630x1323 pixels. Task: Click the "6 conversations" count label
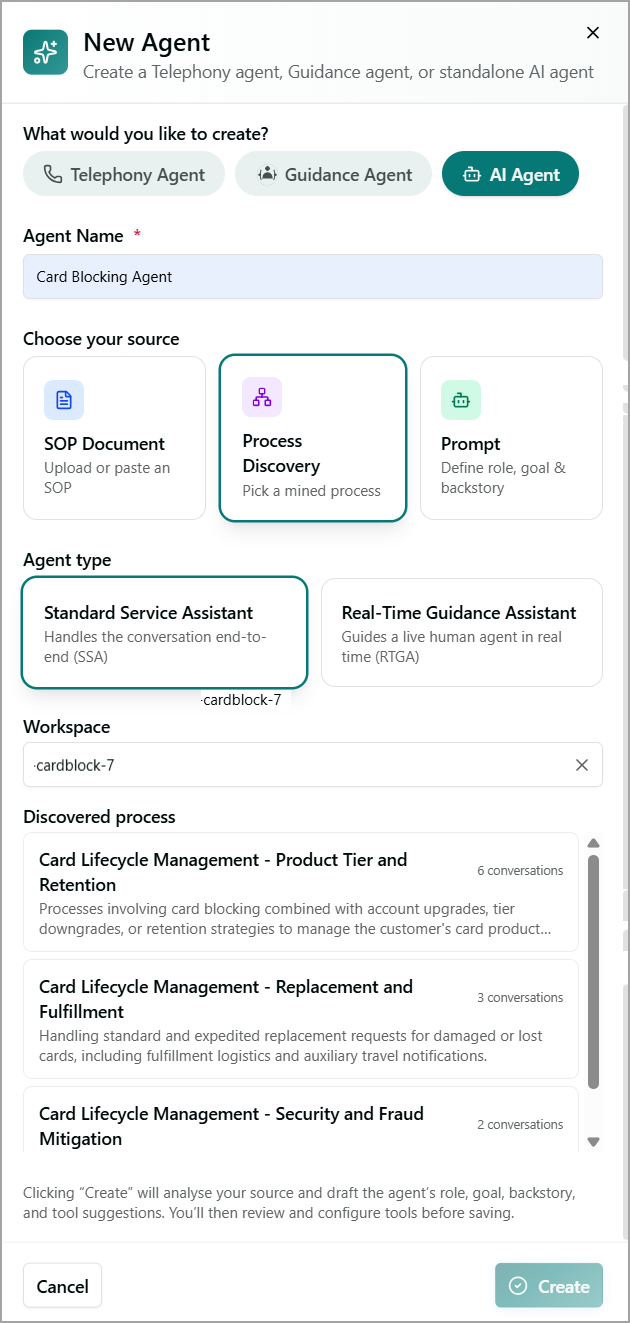click(520, 871)
